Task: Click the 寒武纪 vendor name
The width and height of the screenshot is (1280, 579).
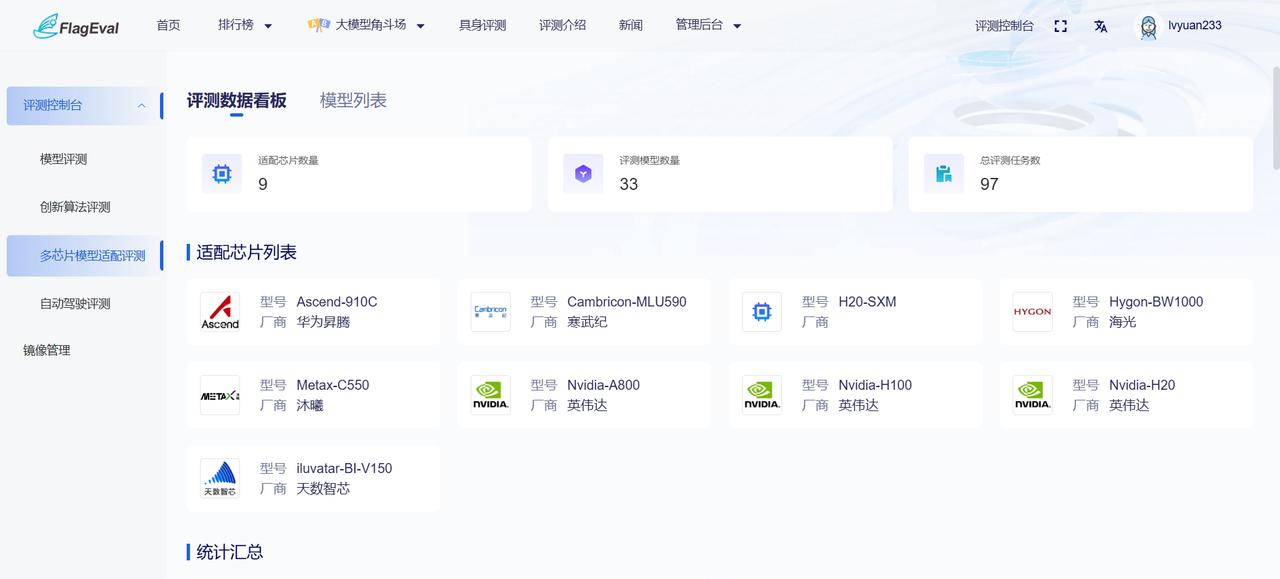Action: (x=587, y=322)
